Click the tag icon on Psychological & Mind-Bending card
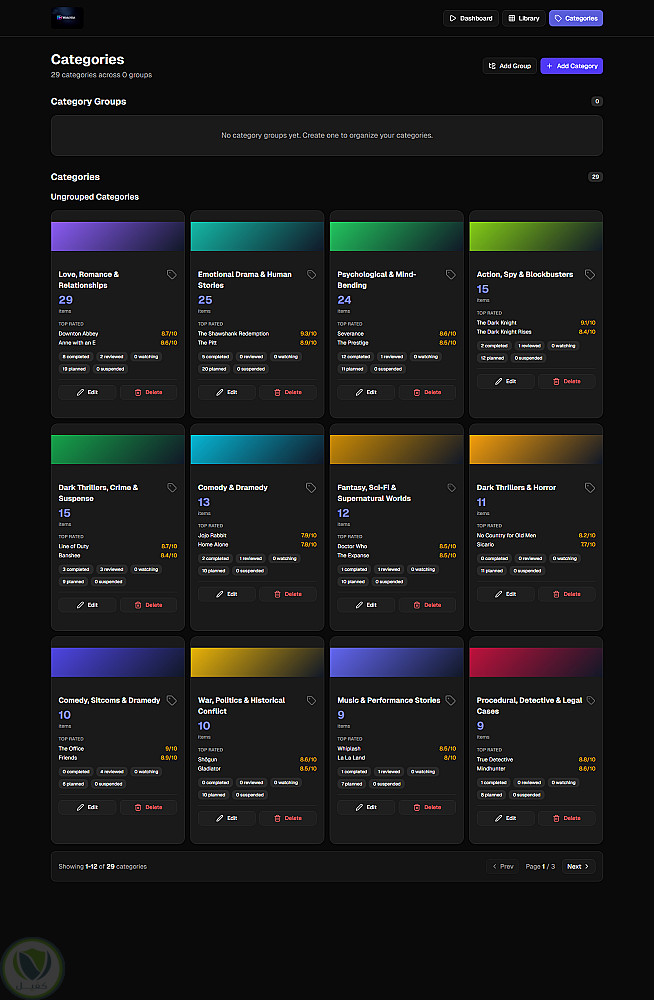654x1000 pixels. point(451,274)
